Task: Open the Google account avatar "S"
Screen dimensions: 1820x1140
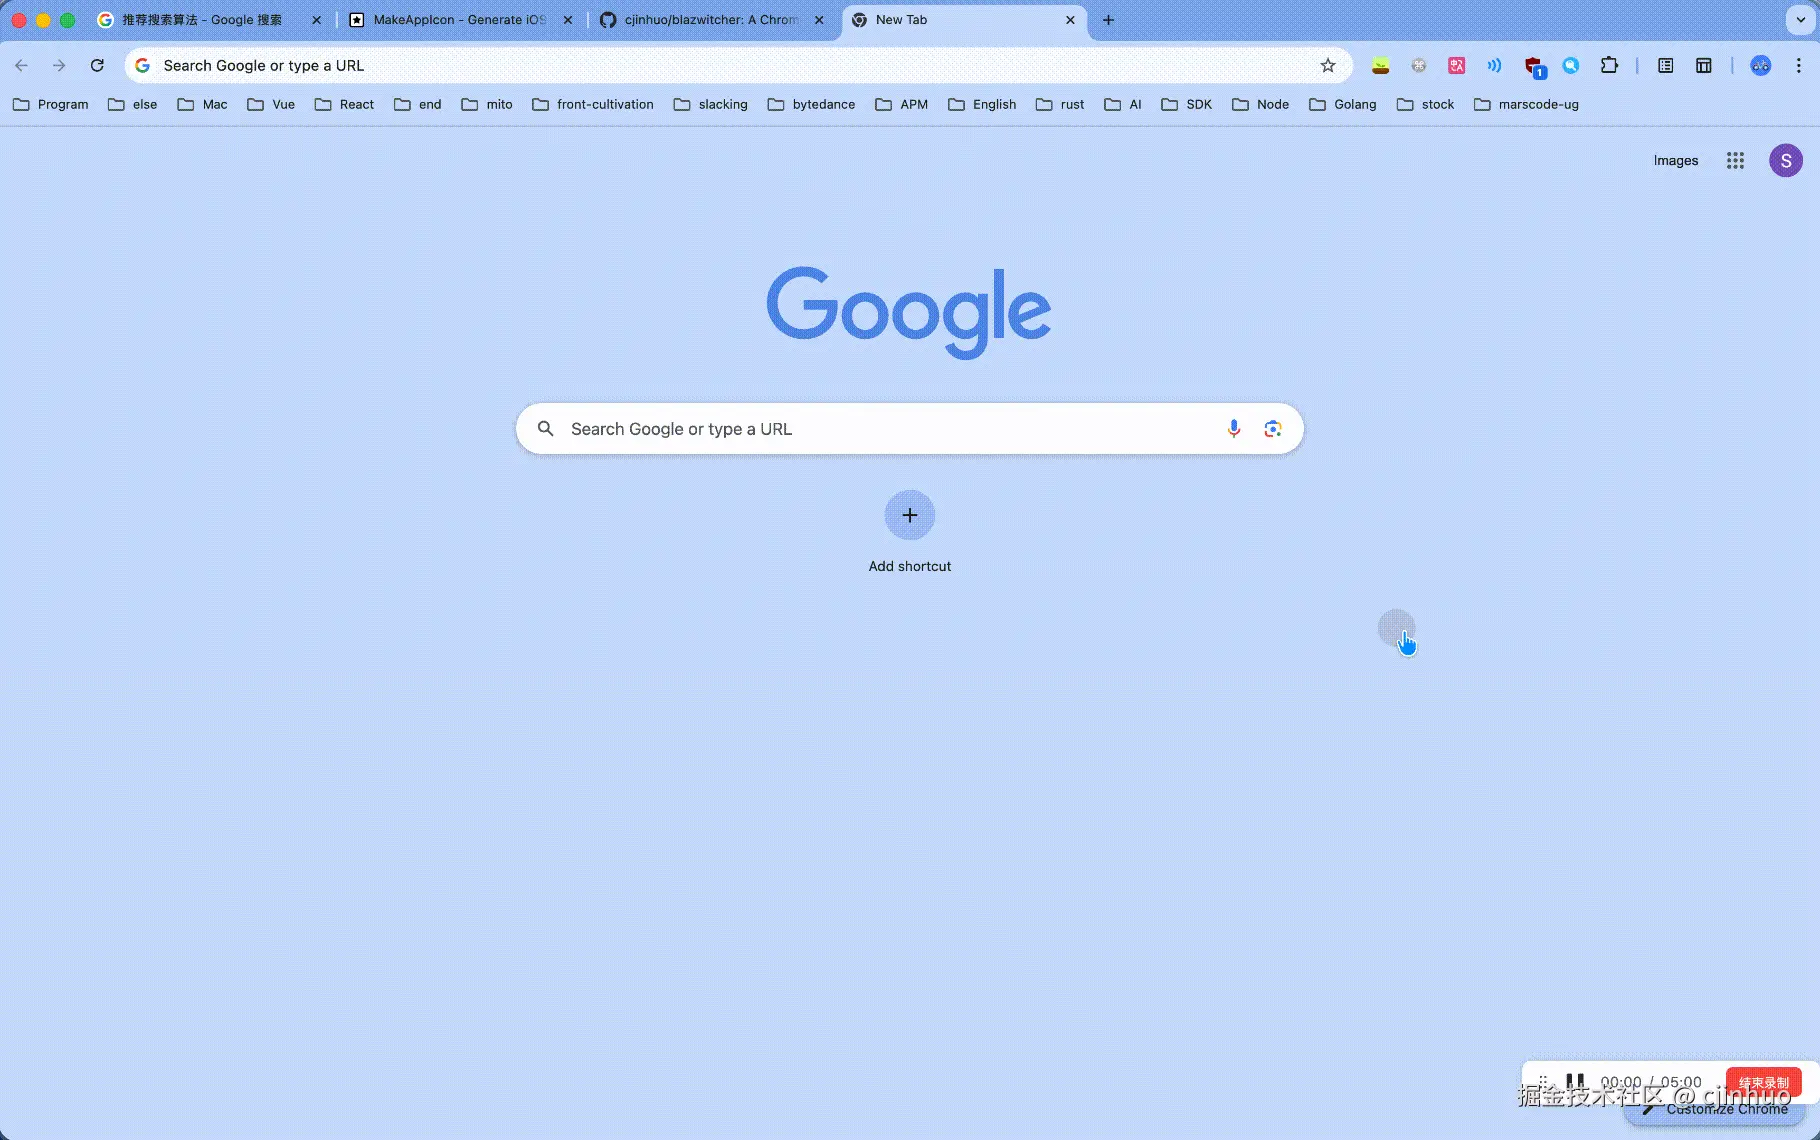Action: (x=1786, y=161)
